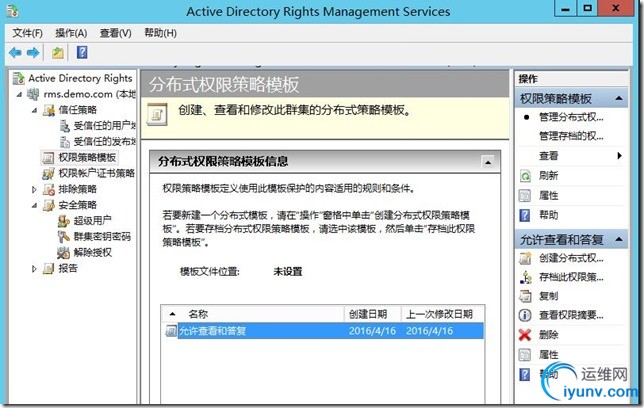Collapse the 权限策略模板 actions group
This screenshot has width=644, height=408.
[619, 99]
